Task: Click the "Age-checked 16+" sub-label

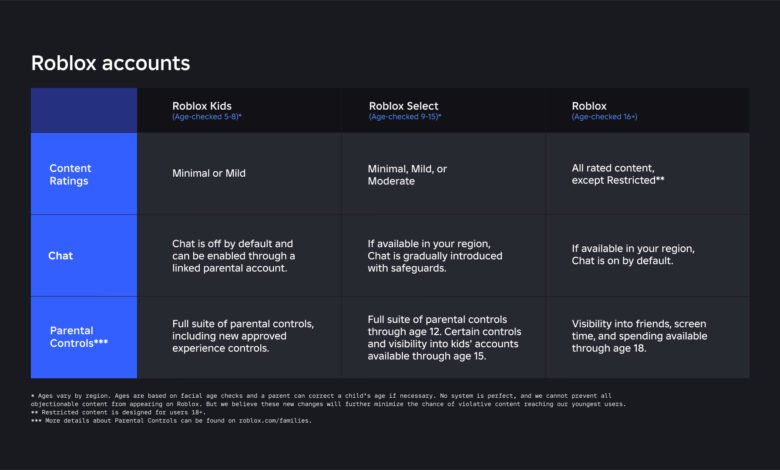Action: [604, 117]
